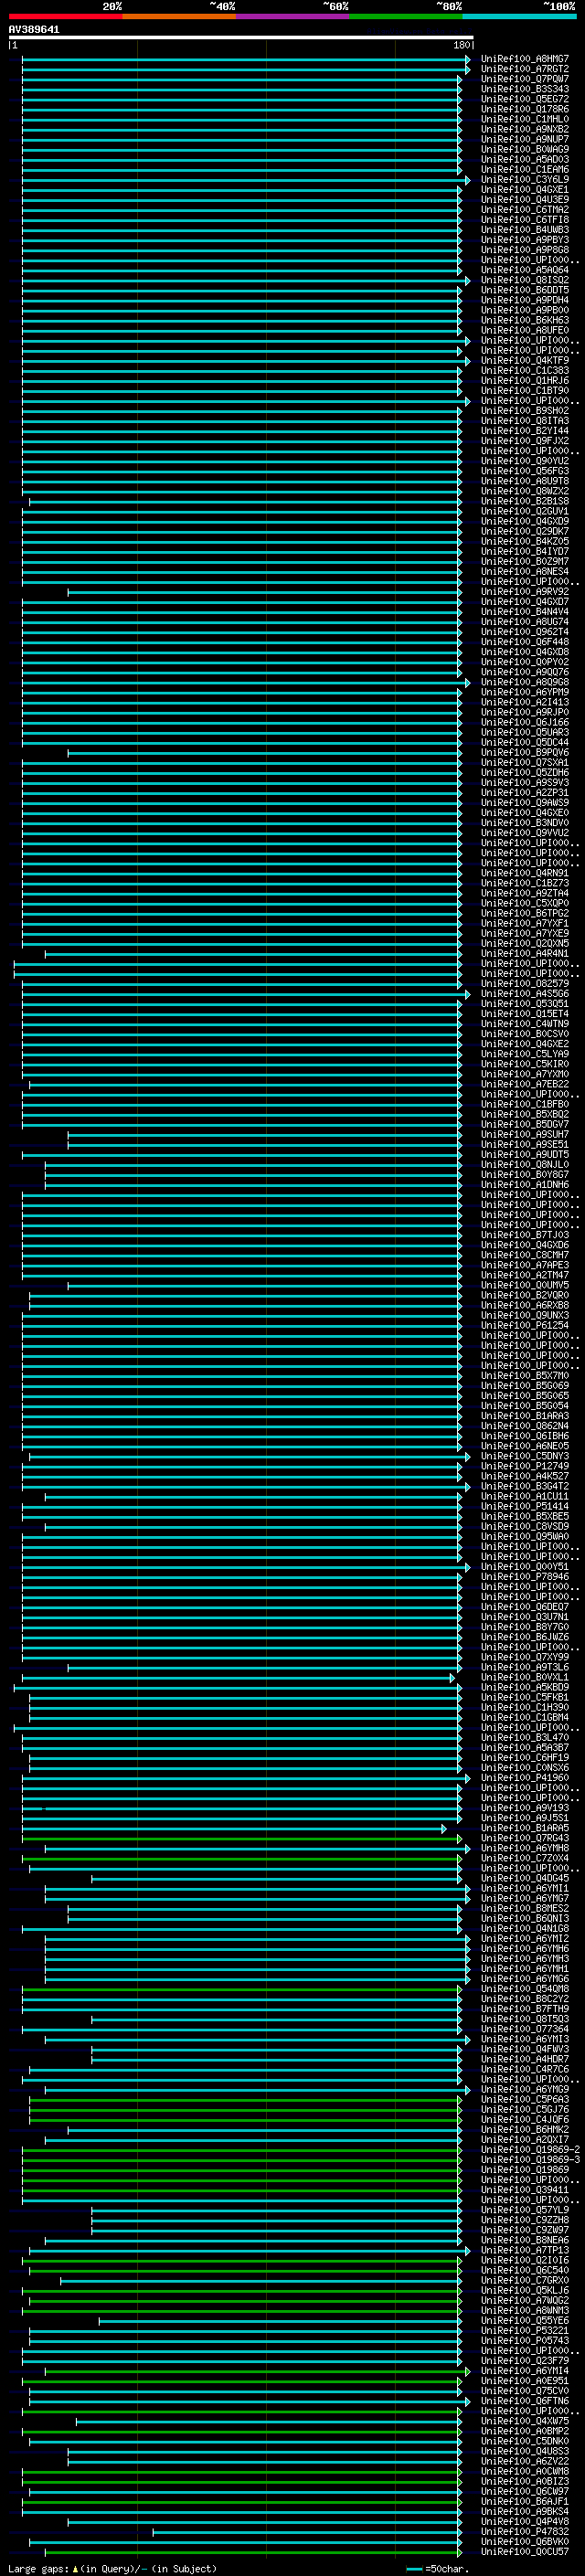Image resolution: width=585 pixels, height=2576 pixels.
Task: Click the orange ~40% identity legend segment
Action: (179, 16)
